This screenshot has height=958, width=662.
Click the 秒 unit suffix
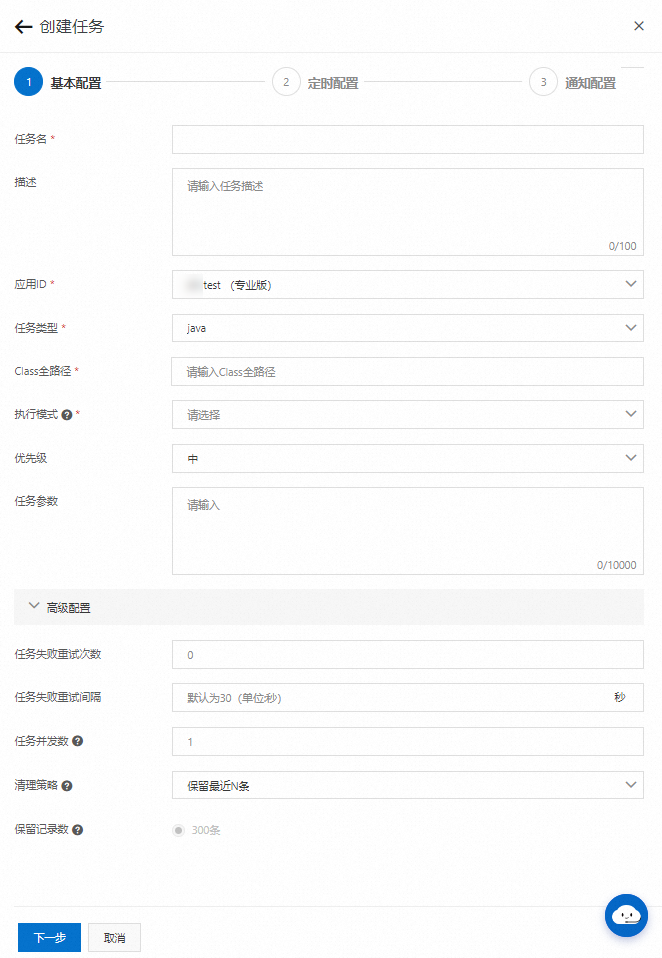620,697
